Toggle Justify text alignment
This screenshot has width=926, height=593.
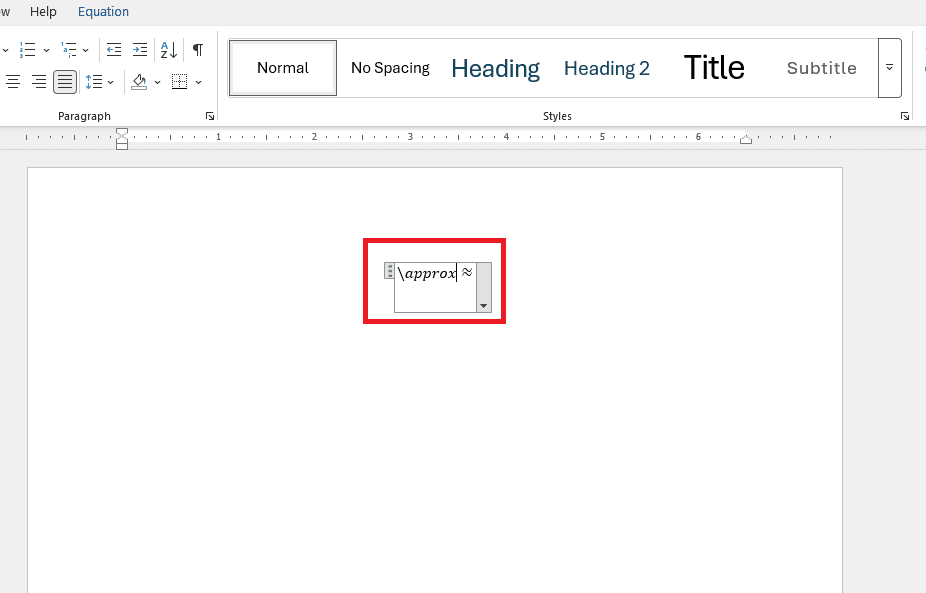[x=65, y=82]
